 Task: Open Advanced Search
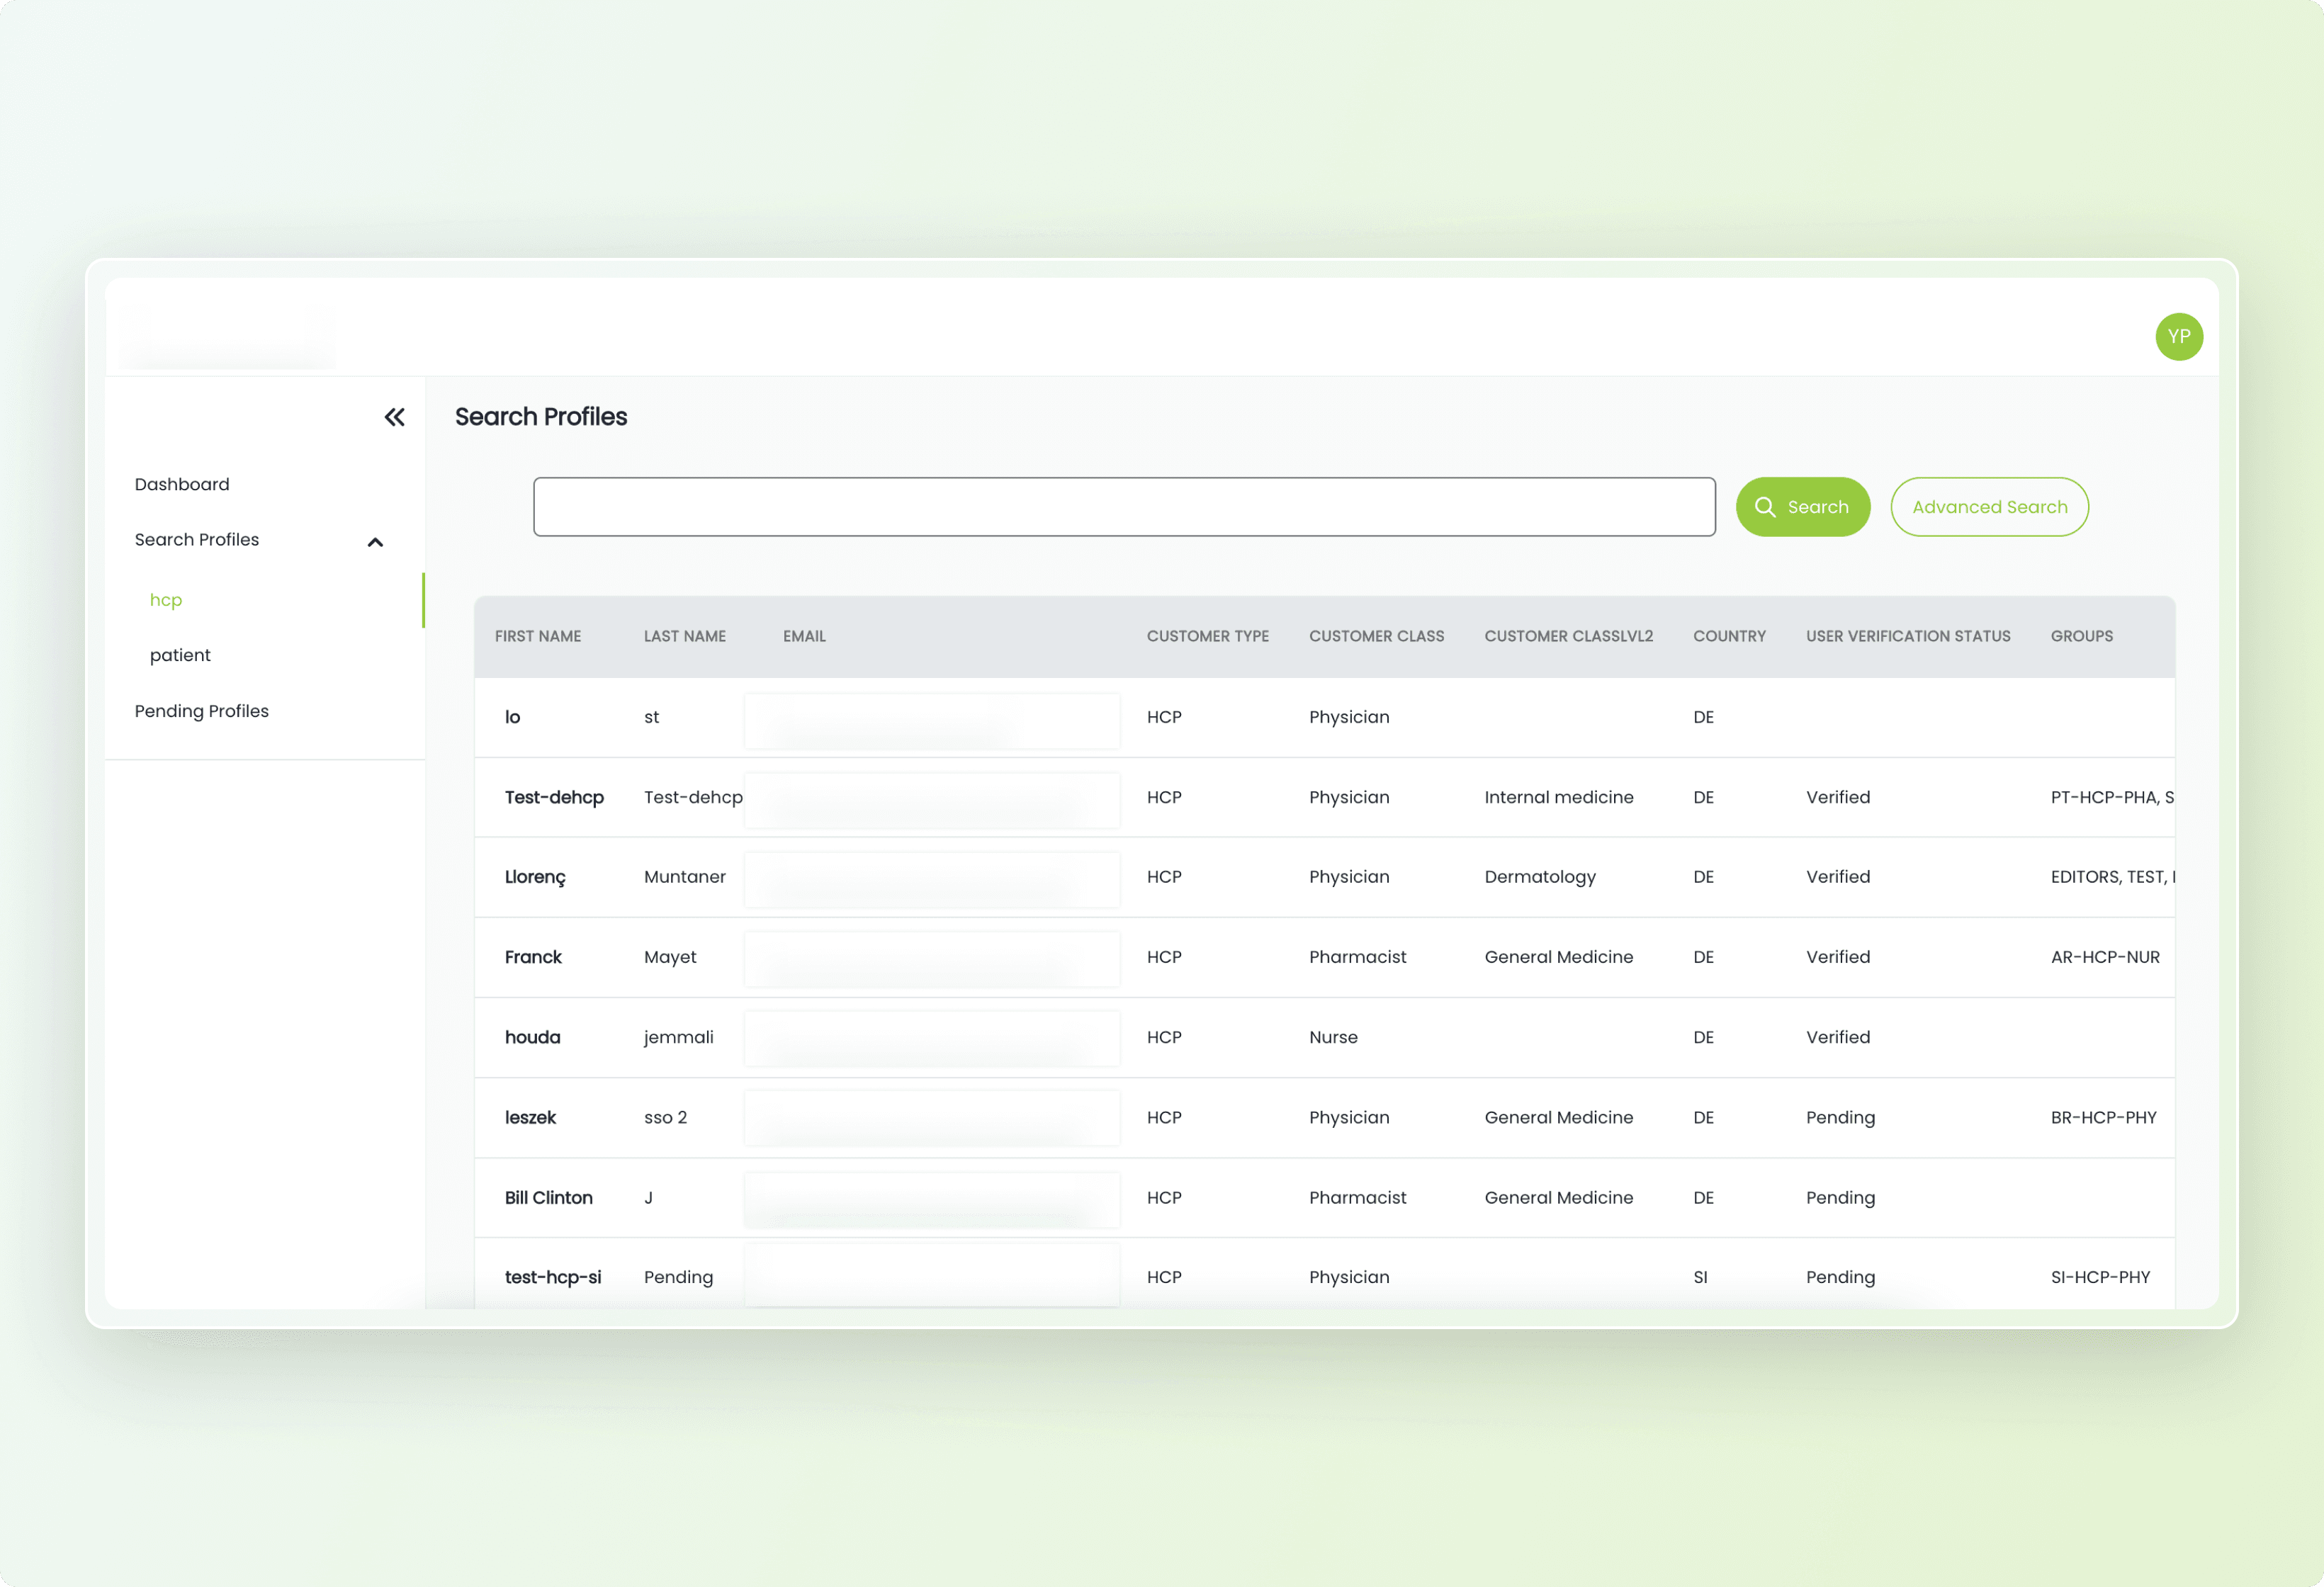click(x=1989, y=507)
